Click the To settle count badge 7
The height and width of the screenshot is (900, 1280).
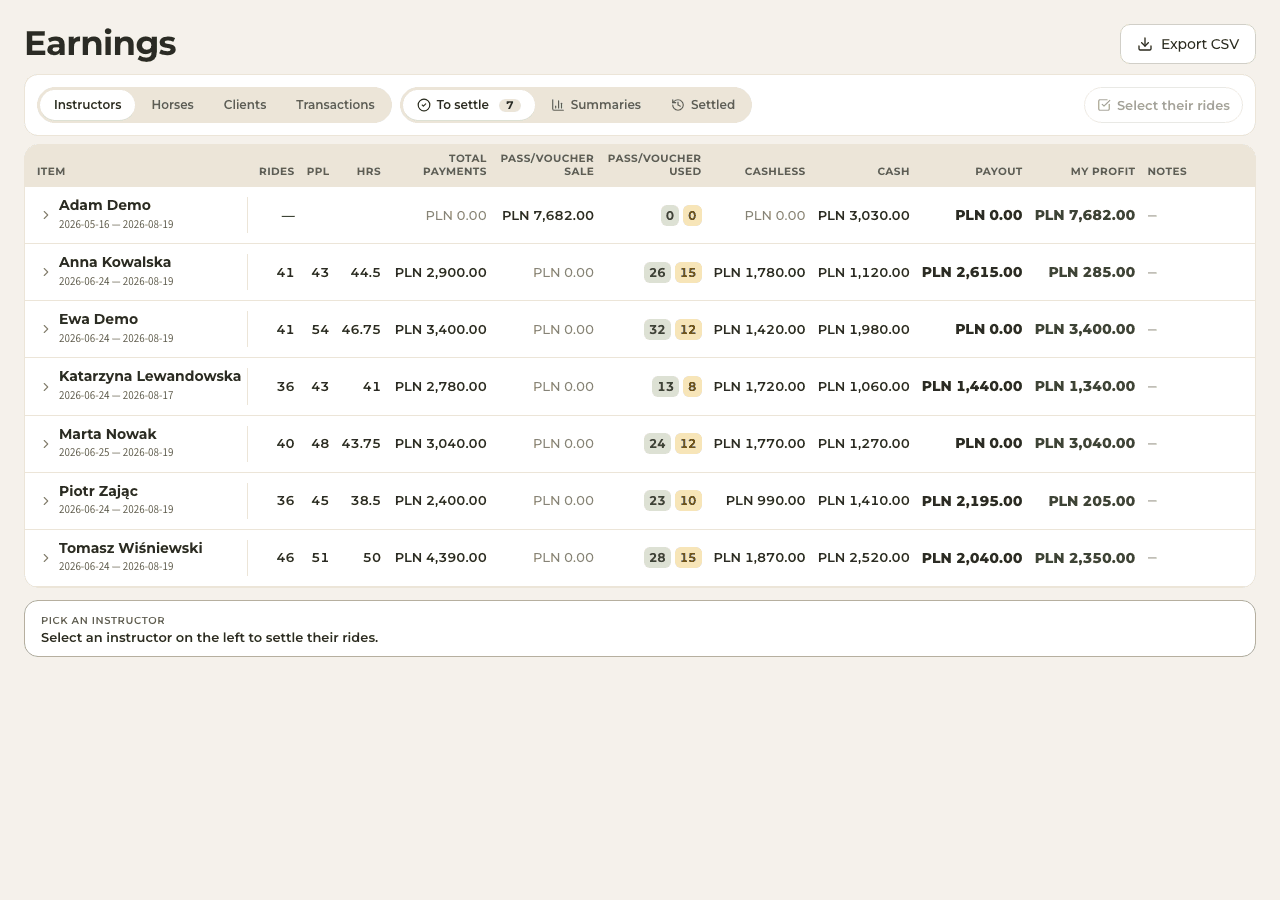pos(510,105)
